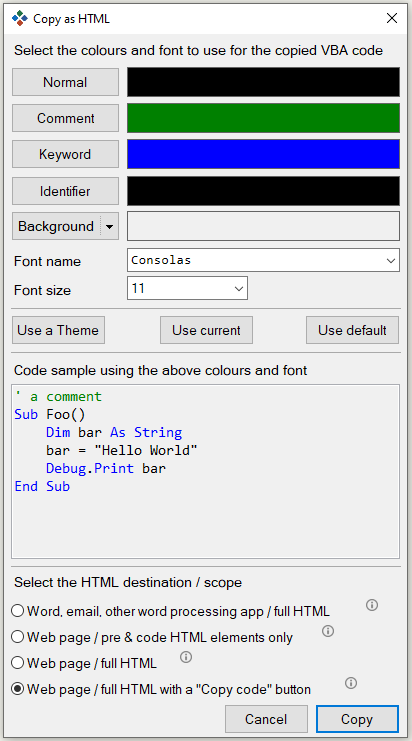Cancel the Copy as HTML dialog
412x741 pixels.
(266, 719)
